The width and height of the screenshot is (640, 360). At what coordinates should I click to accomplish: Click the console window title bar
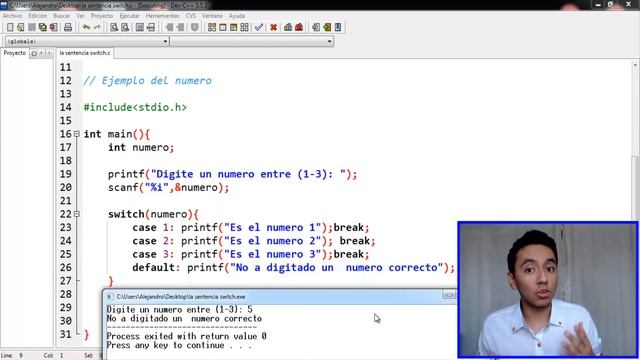279,296
